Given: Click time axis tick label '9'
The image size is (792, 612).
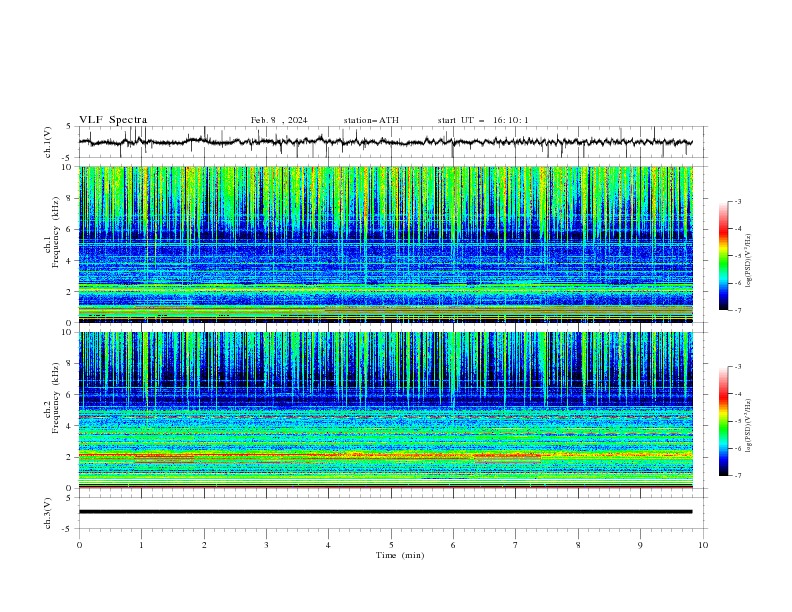Looking at the screenshot, I should 640,545.
